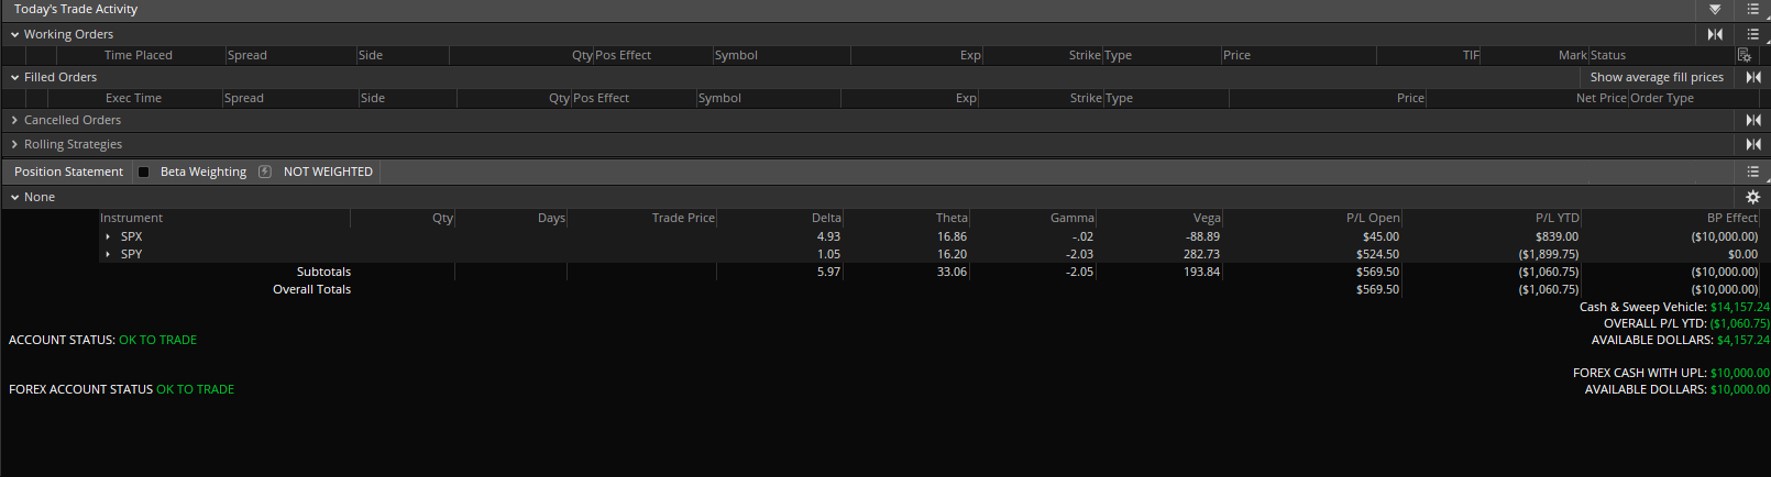Click the Filled Orders width-fit arrows icon

pyautogui.click(x=1753, y=77)
